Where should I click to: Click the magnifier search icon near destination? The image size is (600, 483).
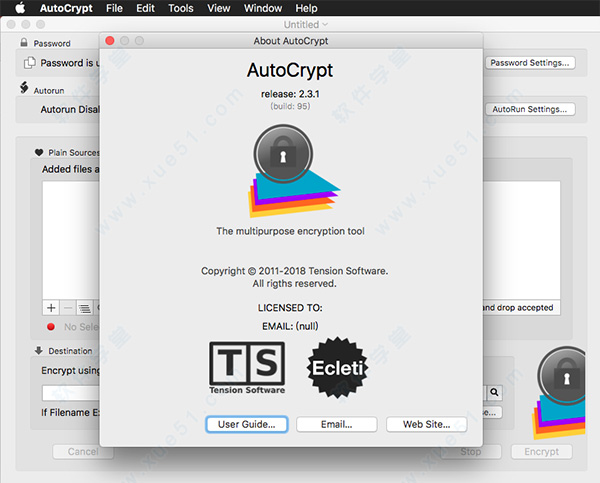click(494, 392)
